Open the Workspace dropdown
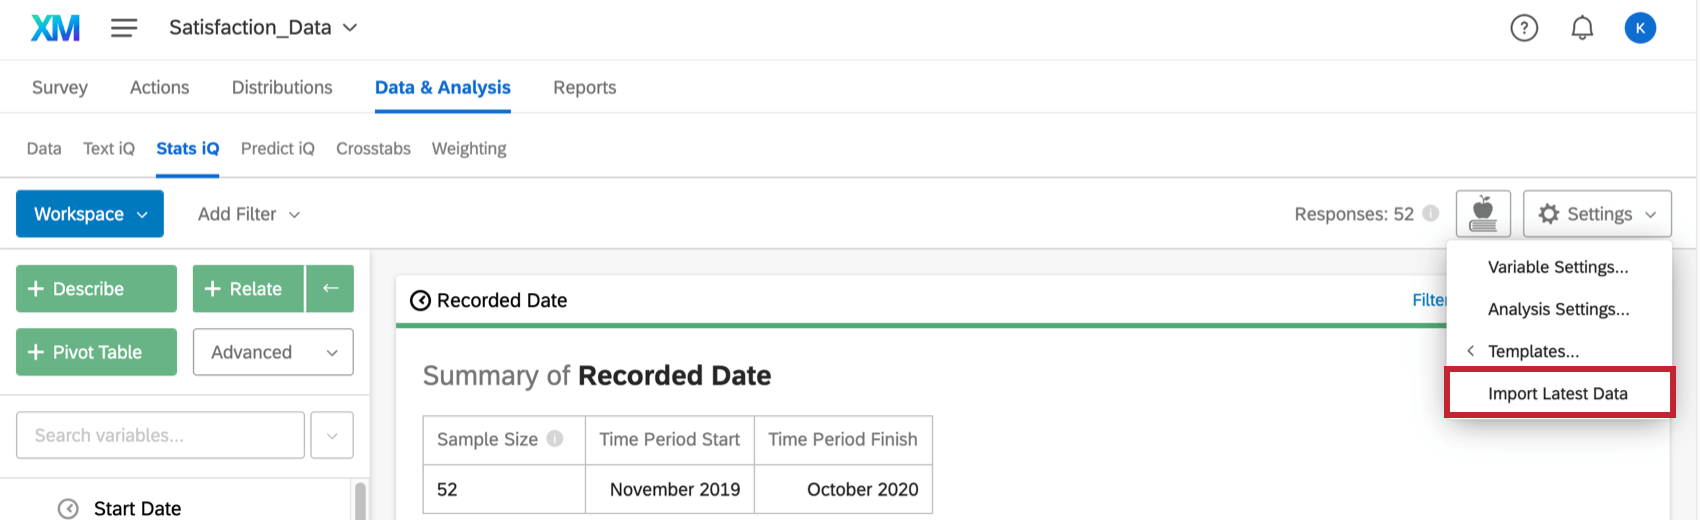 tap(90, 214)
